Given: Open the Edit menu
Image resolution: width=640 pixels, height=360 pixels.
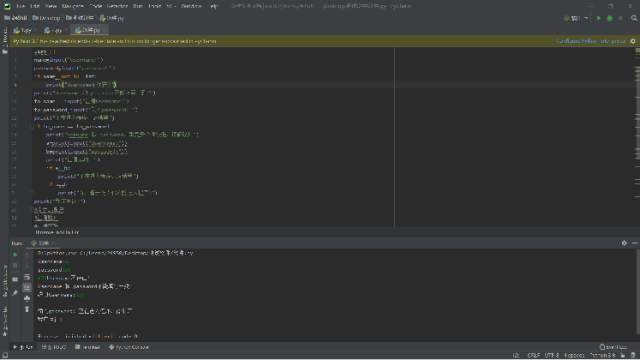Looking at the screenshot, I should [35, 6].
